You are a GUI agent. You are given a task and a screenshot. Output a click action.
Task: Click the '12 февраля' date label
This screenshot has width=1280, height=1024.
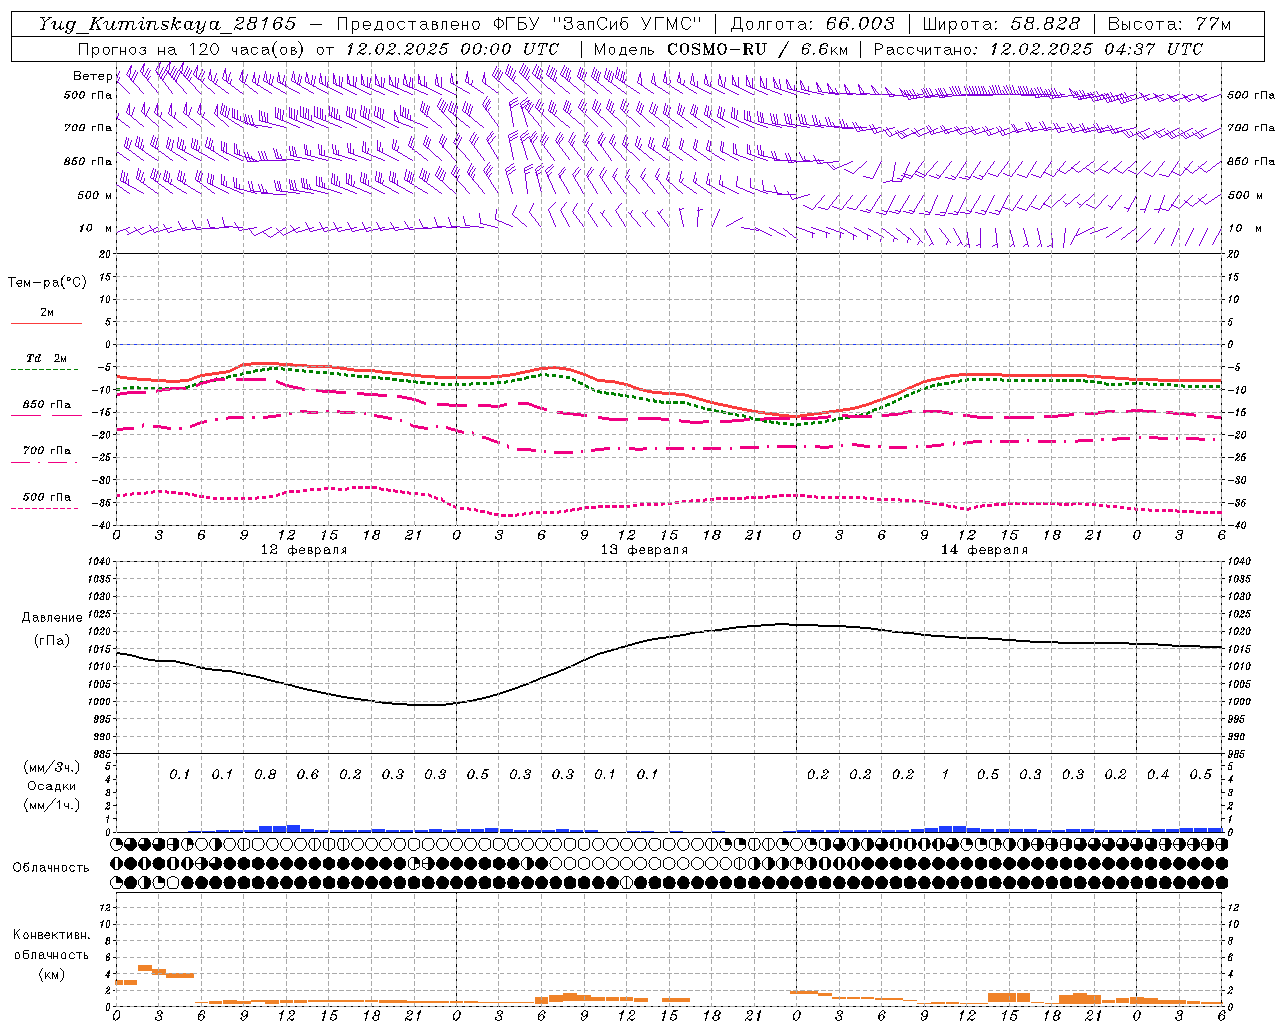click(304, 550)
